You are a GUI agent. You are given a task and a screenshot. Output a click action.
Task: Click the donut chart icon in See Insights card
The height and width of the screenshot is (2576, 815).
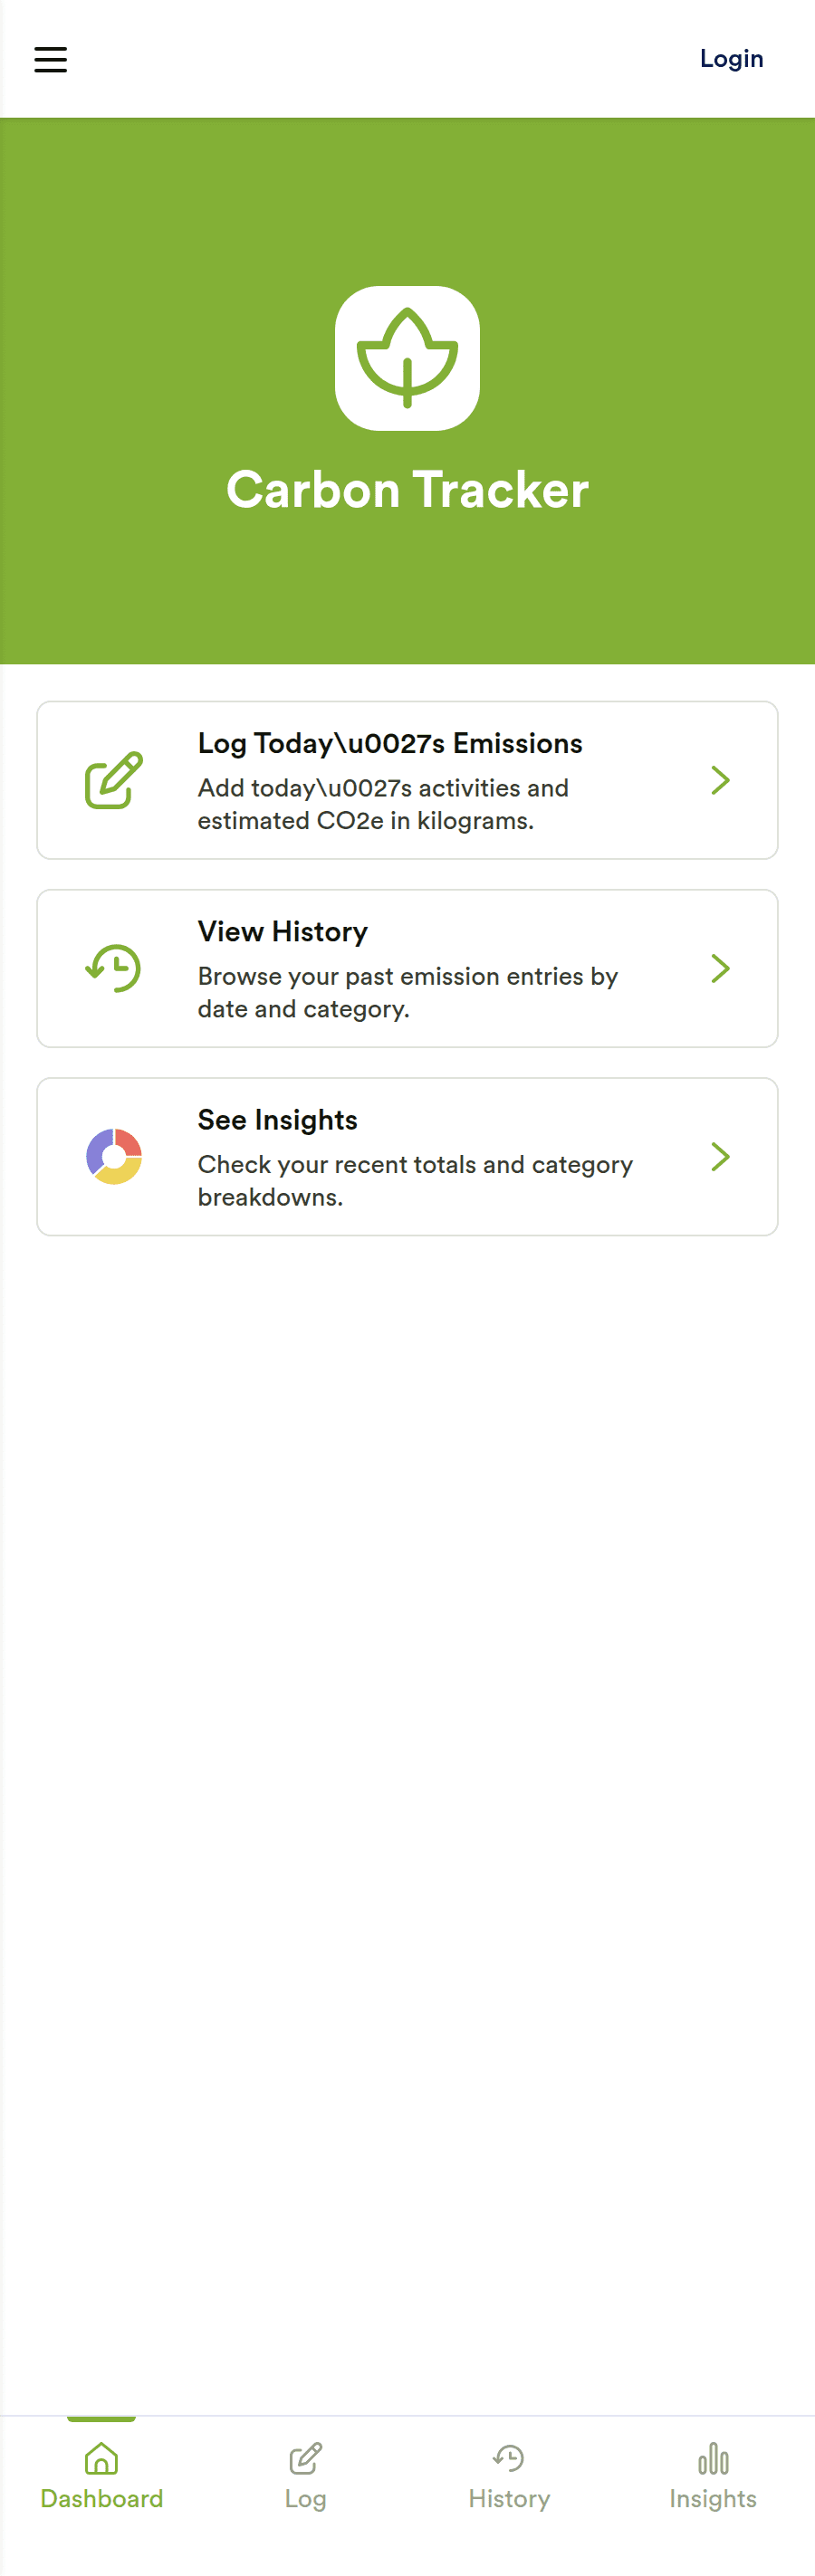pyautogui.click(x=114, y=1156)
